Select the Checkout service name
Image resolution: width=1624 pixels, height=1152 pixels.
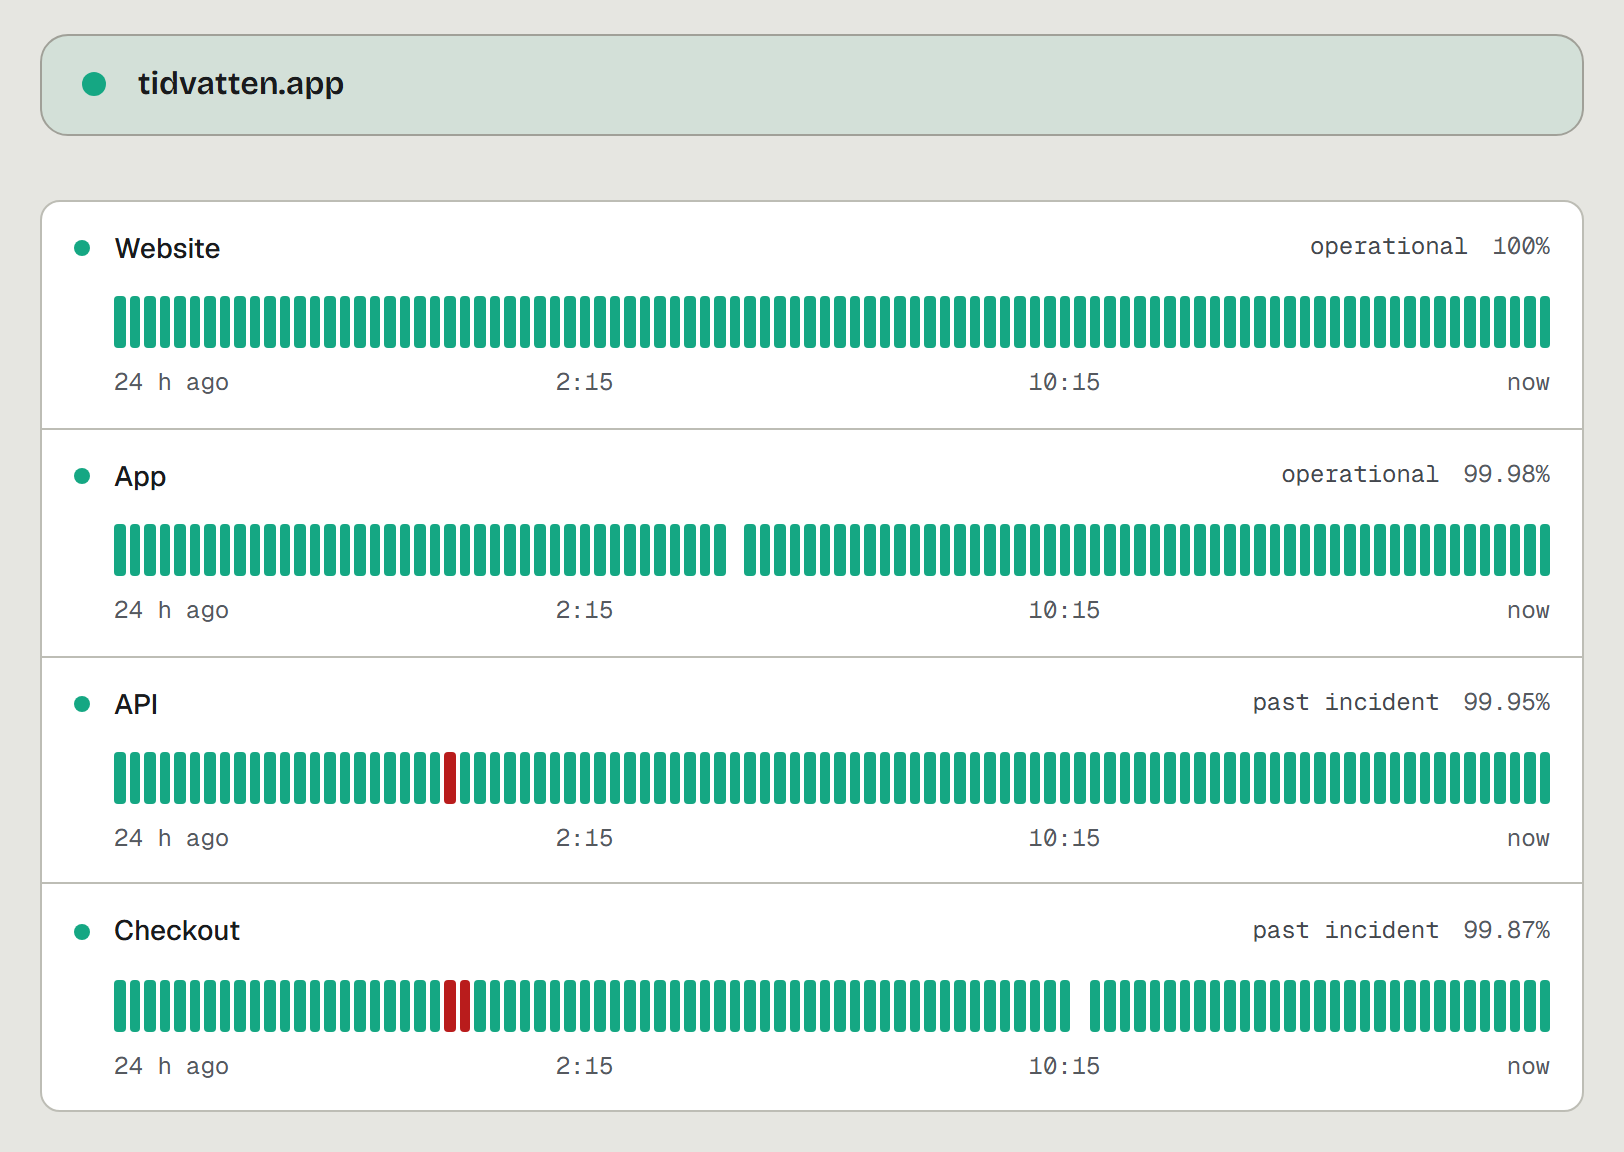coord(177,931)
